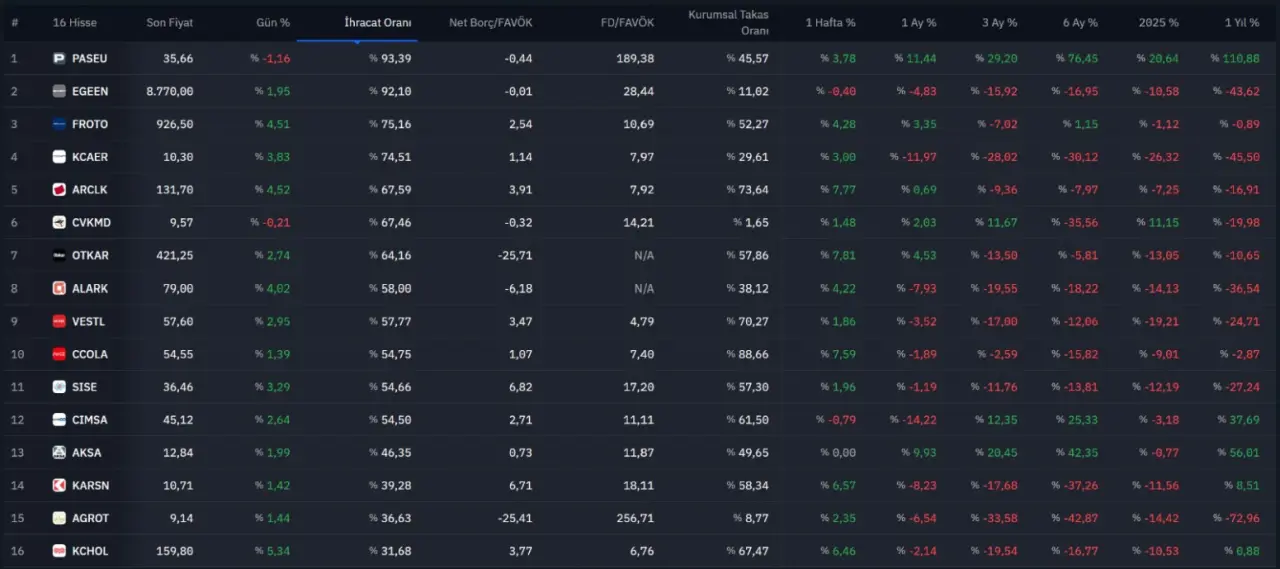The height and width of the screenshot is (569, 1280).
Task: Click the VESTL company logo icon
Action: click(59, 322)
